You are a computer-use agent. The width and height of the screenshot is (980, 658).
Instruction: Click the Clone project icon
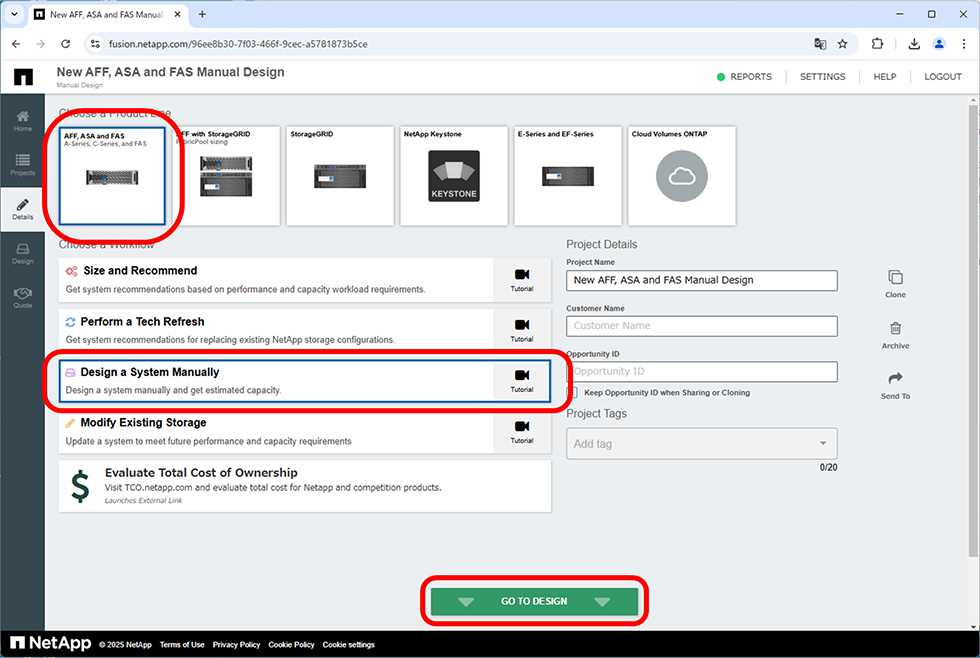[895, 284]
